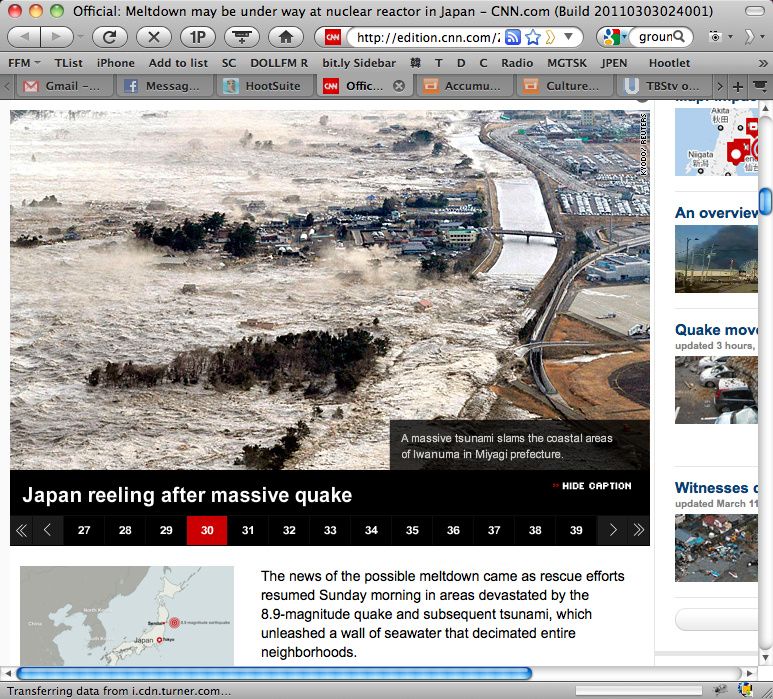The height and width of the screenshot is (699, 773).
Task: Close the active CNN tab
Action: (399, 86)
